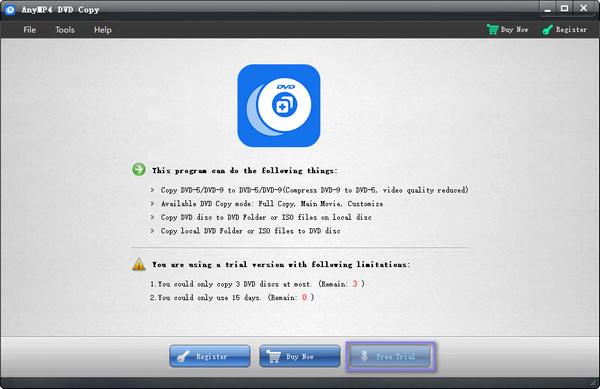600x389 pixels.
Task: Click the 'copy 3 DVD discs at most' limitation line
Action: click(257, 284)
